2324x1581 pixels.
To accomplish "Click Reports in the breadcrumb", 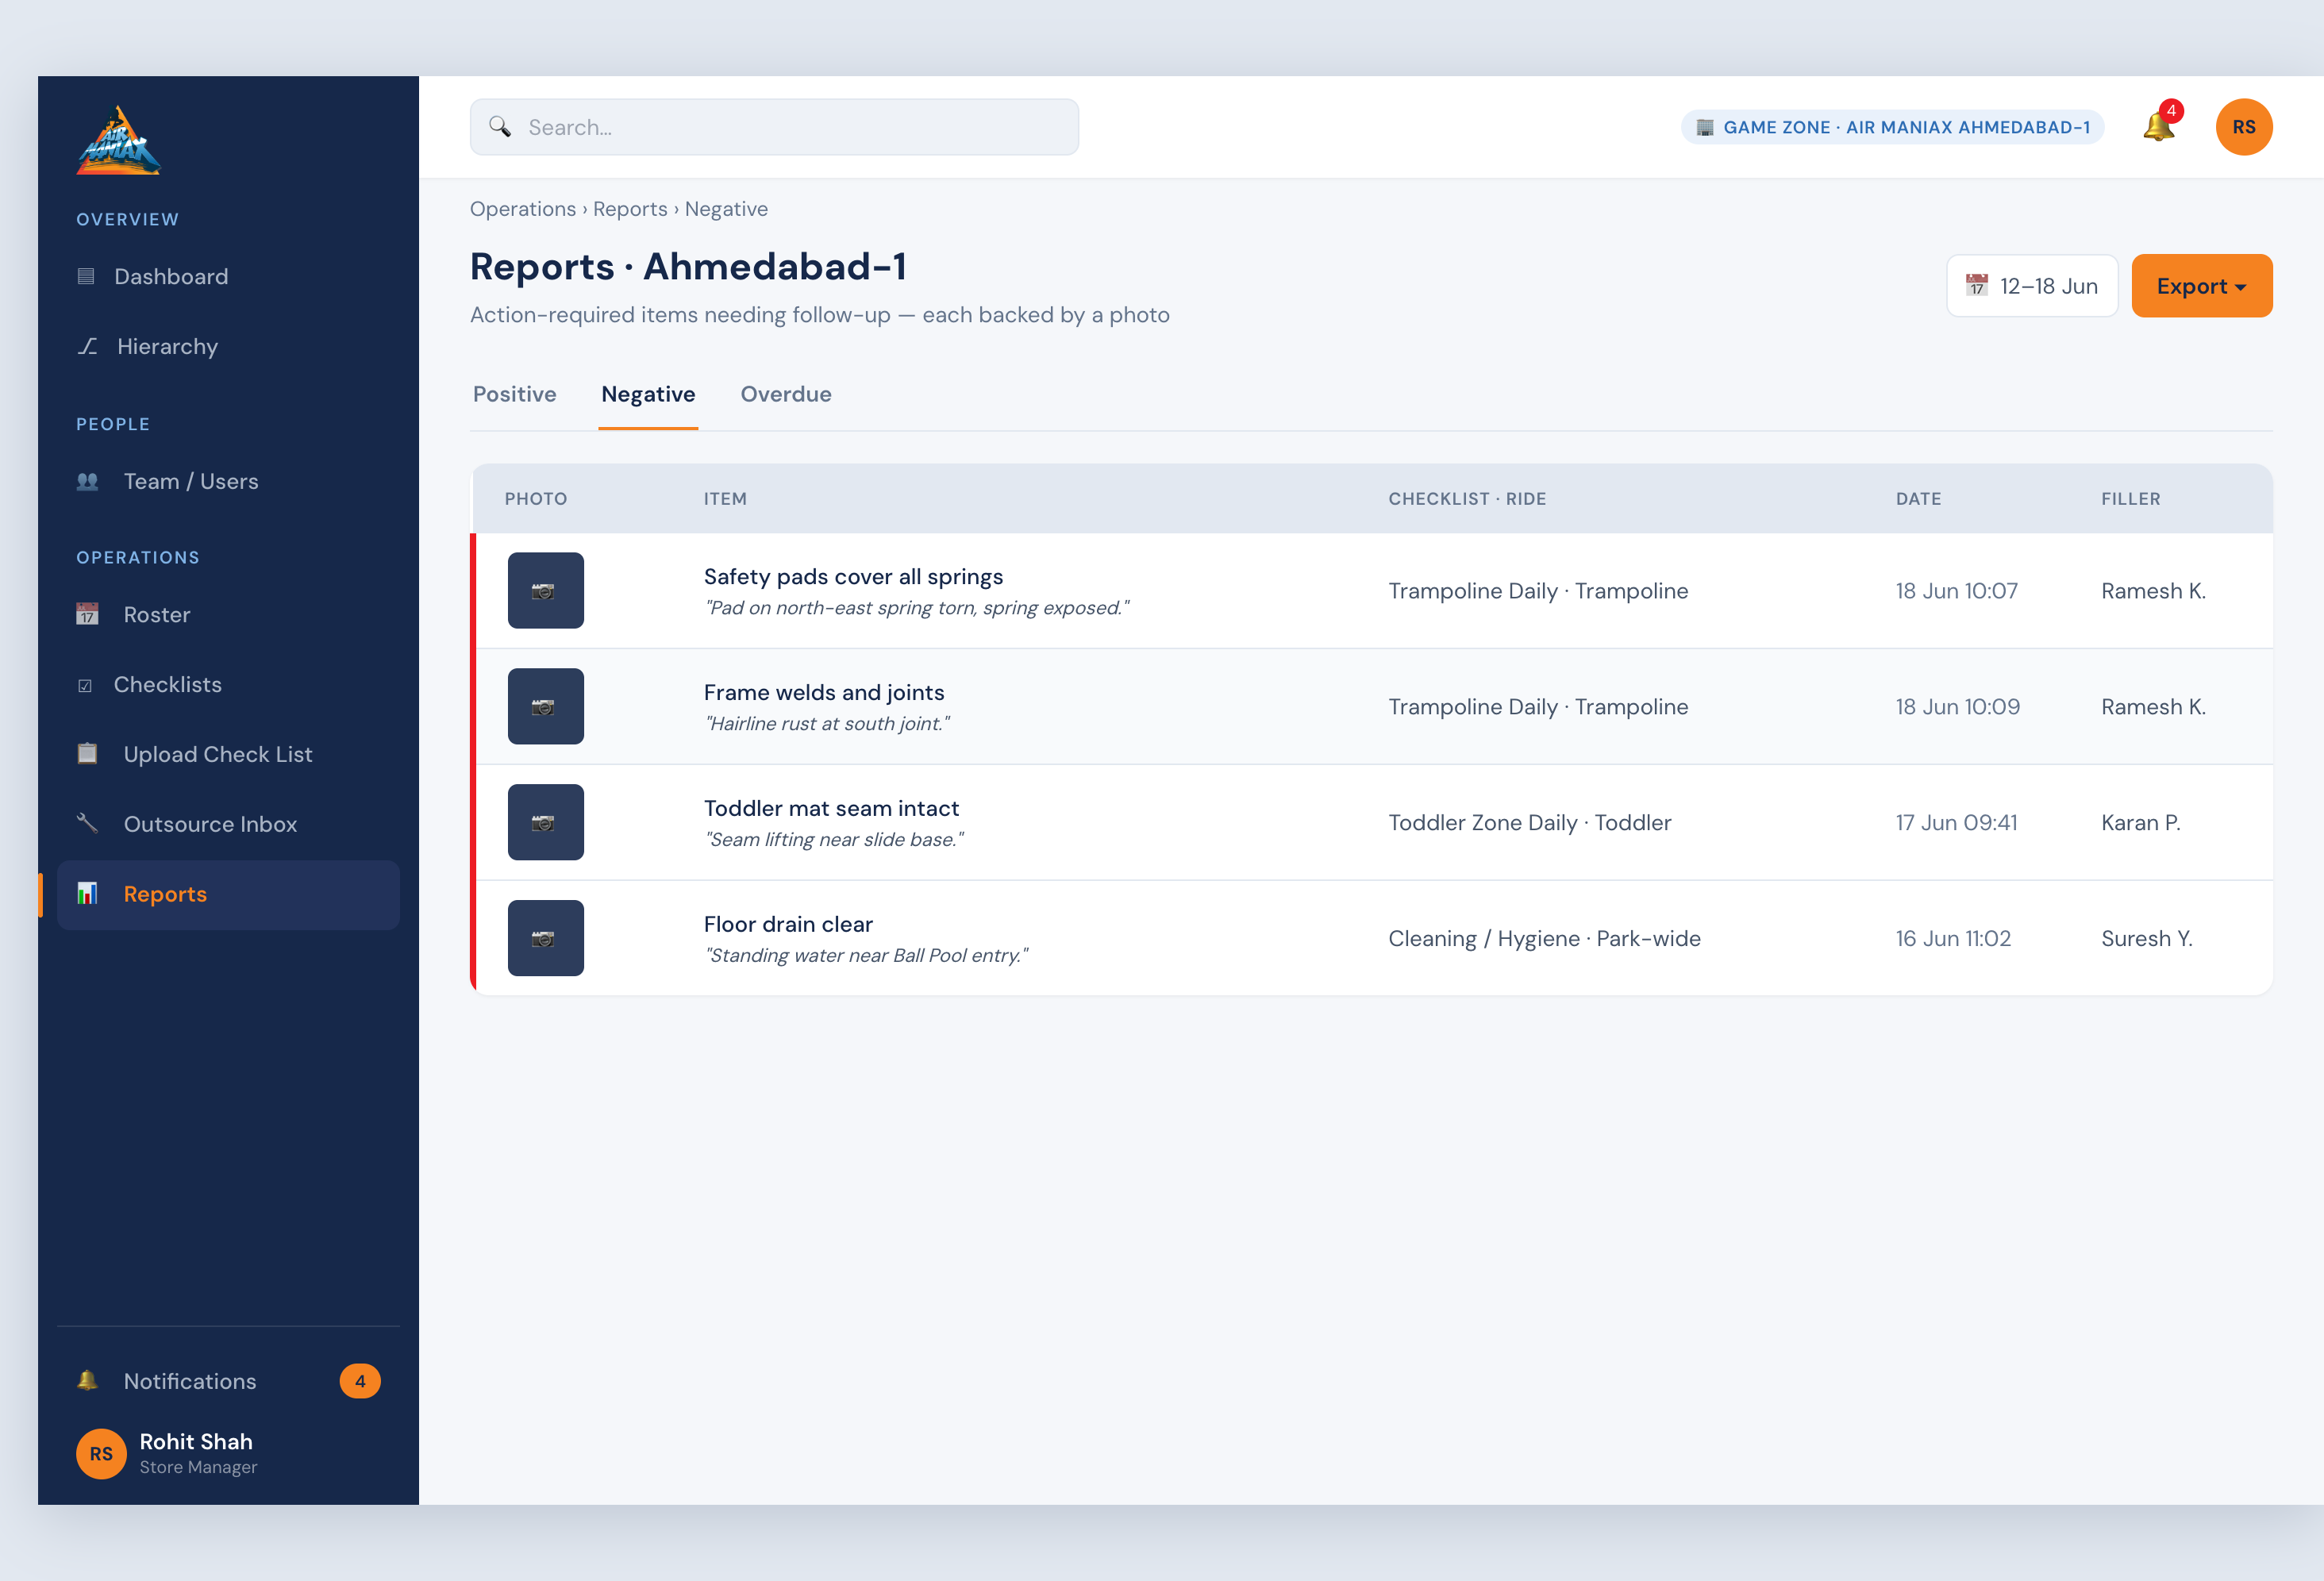I will [630, 209].
